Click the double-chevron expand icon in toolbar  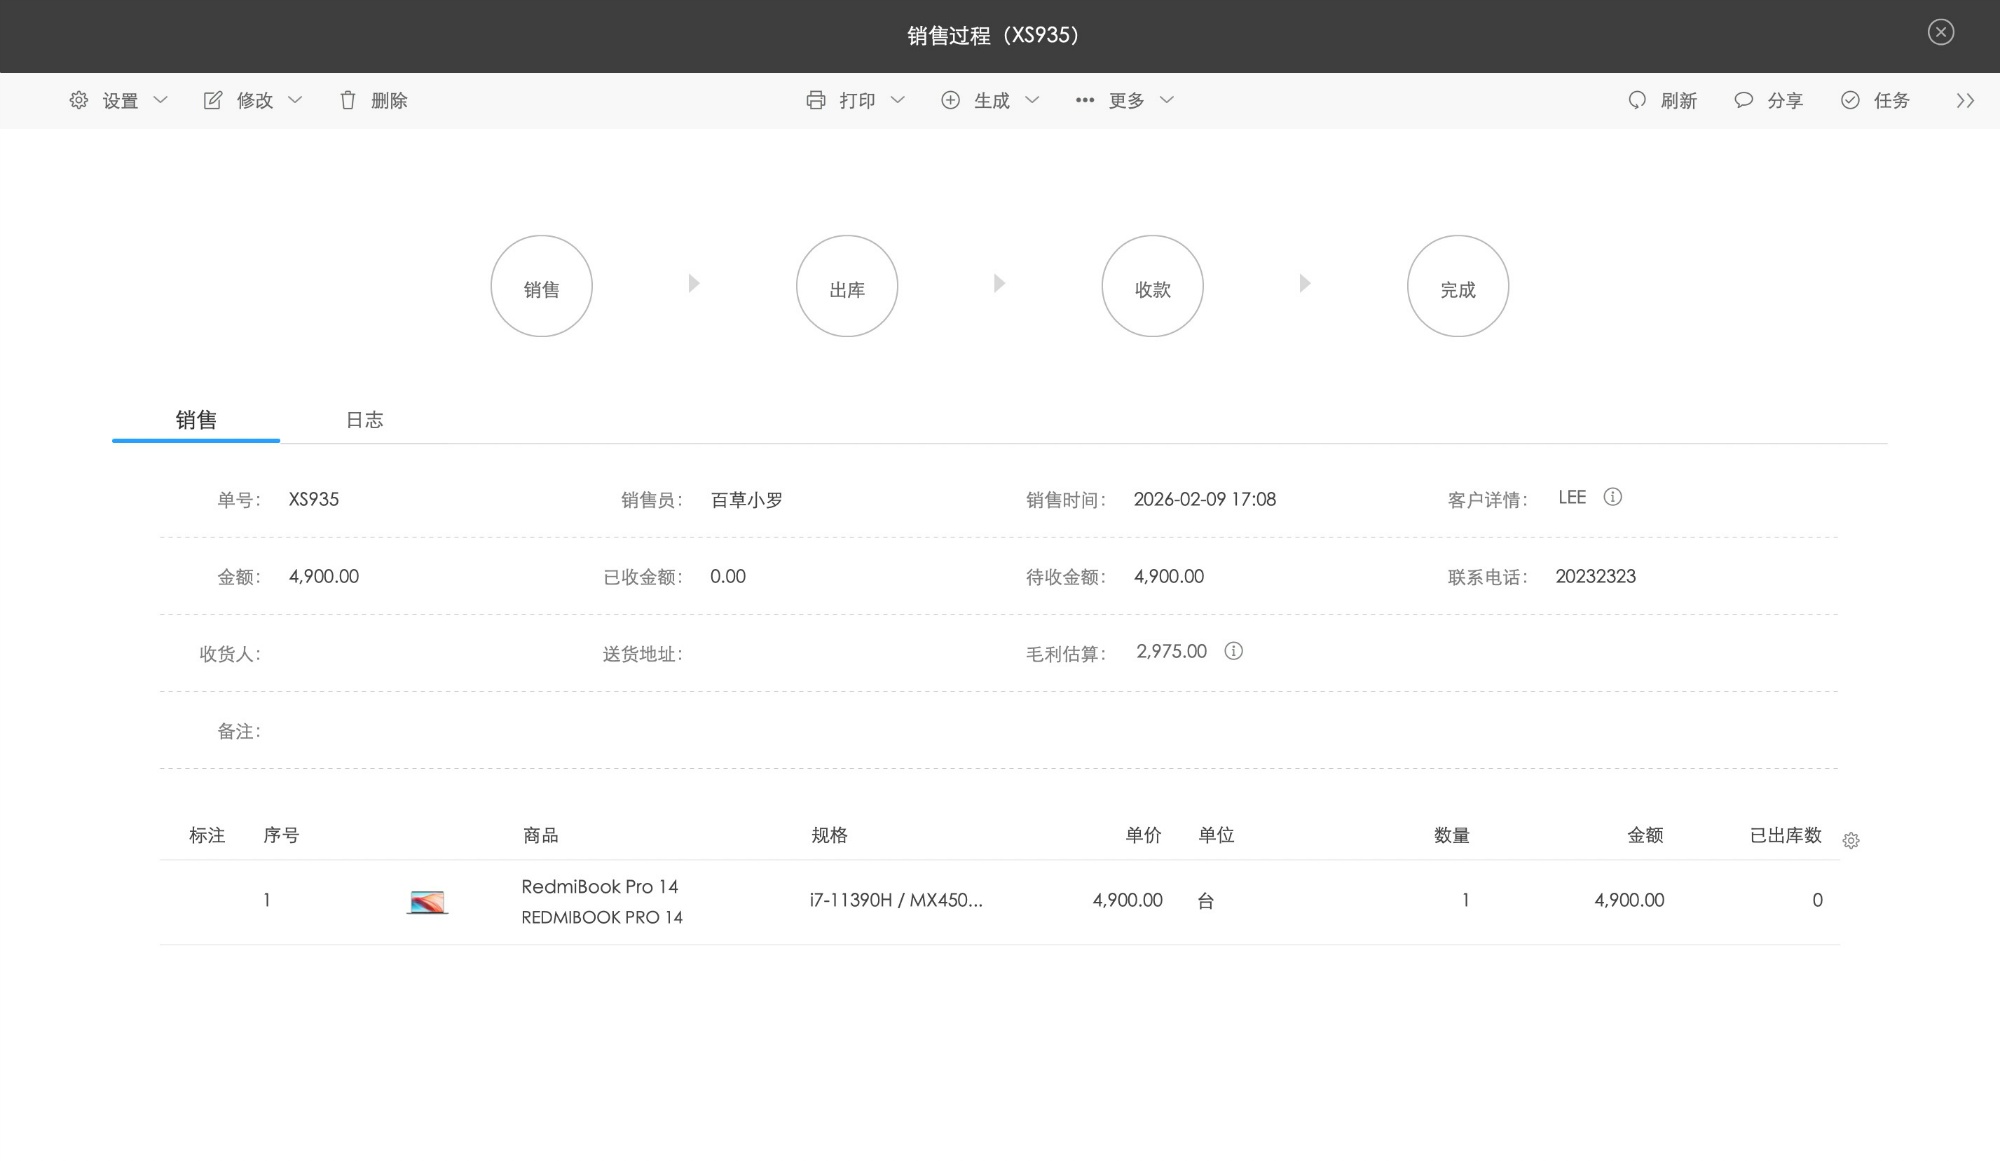[1965, 100]
